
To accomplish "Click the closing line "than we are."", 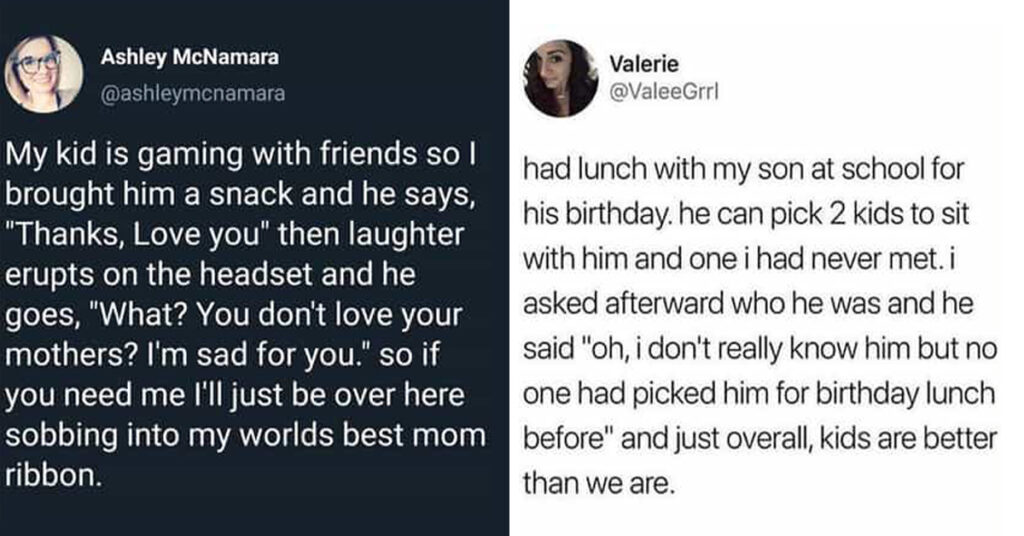I will (x=598, y=484).
